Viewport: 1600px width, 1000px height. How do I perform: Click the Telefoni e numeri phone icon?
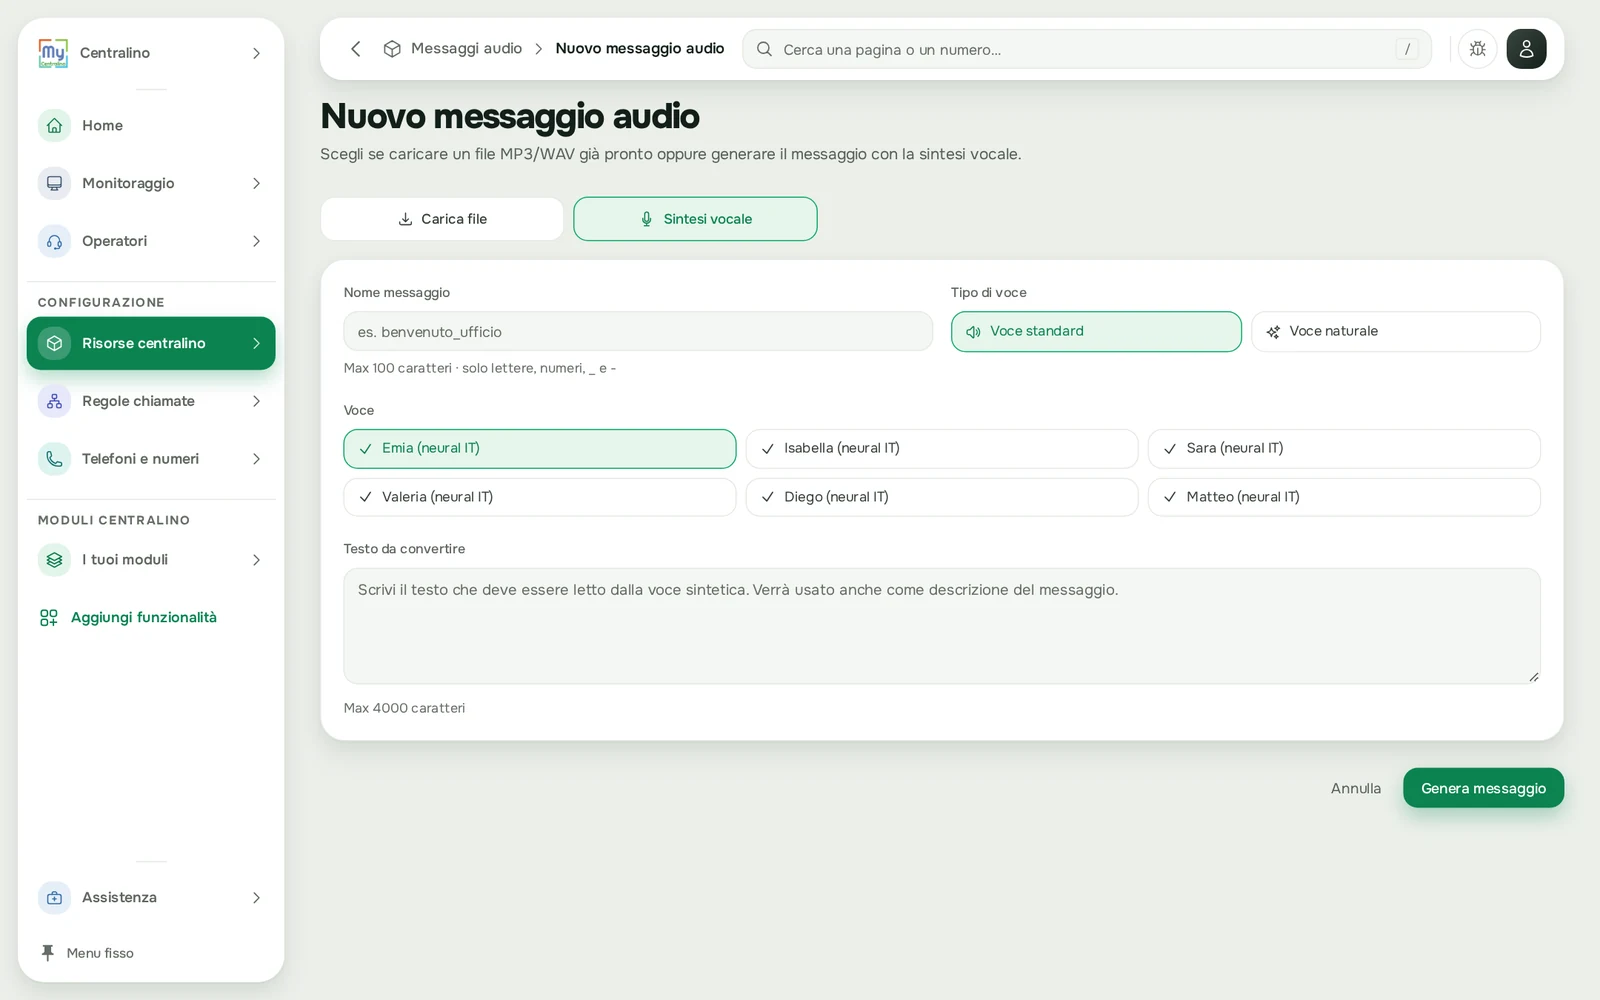pos(54,459)
